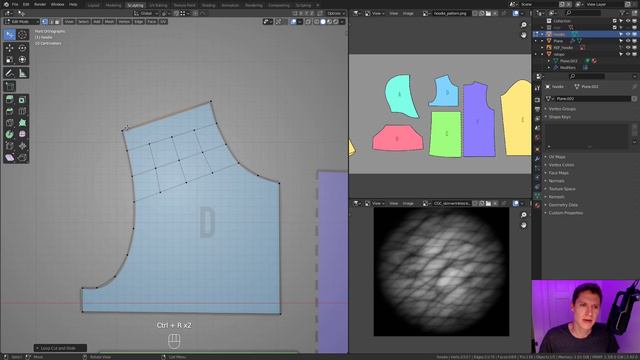The height and width of the screenshot is (360, 640).
Task: Click zoom icon in pattern image editor
Action: tap(524, 25)
